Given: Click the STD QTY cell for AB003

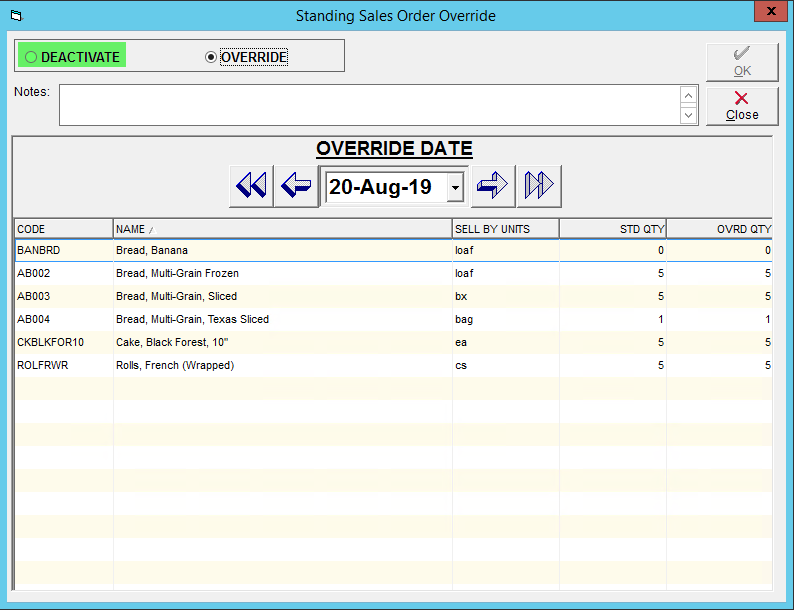Looking at the screenshot, I should [613, 296].
